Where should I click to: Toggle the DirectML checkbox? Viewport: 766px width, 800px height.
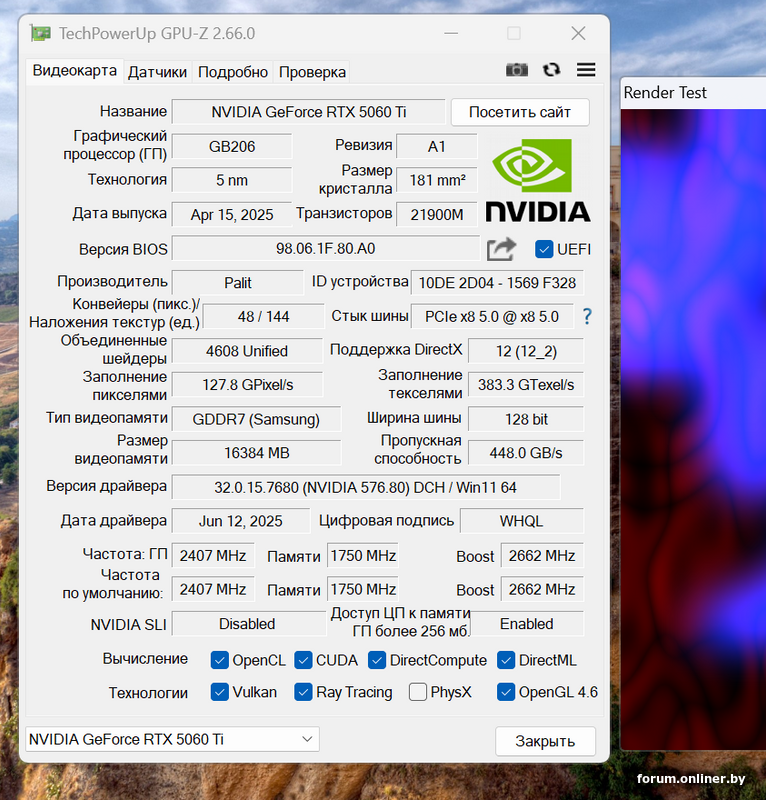pos(506,660)
